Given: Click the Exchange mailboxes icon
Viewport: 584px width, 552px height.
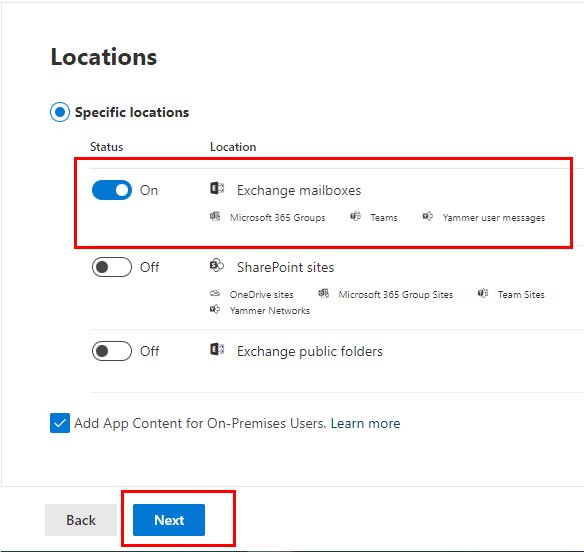Looking at the screenshot, I should coord(217,188).
